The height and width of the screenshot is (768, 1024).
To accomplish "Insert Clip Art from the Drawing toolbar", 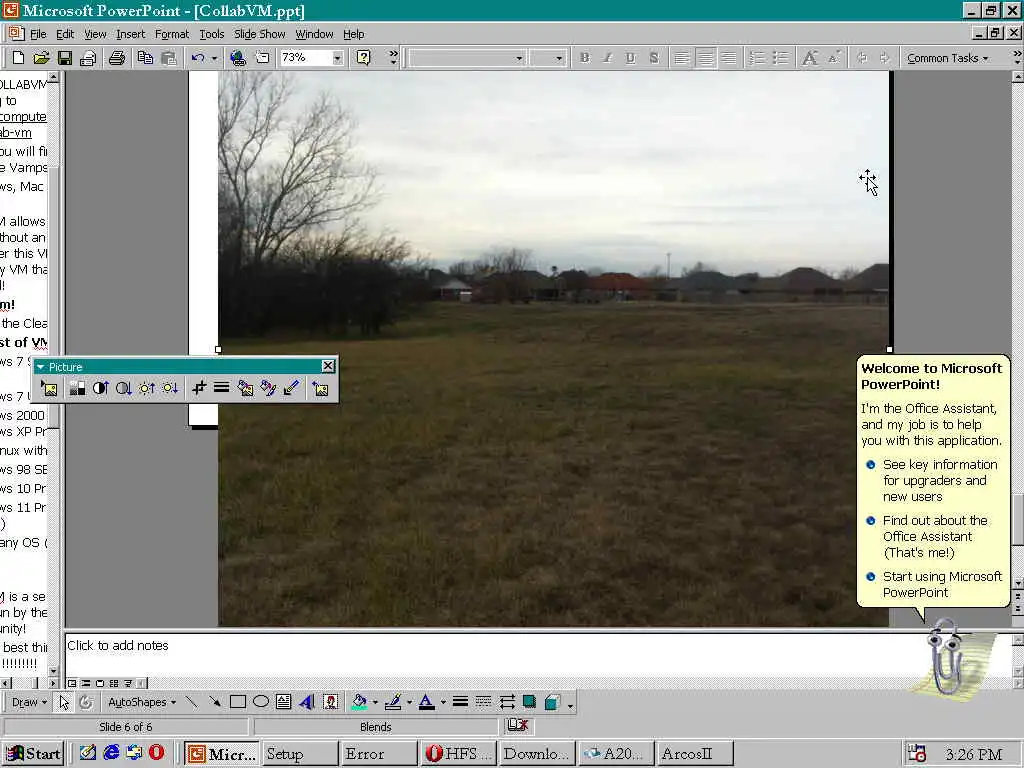I will [330, 702].
